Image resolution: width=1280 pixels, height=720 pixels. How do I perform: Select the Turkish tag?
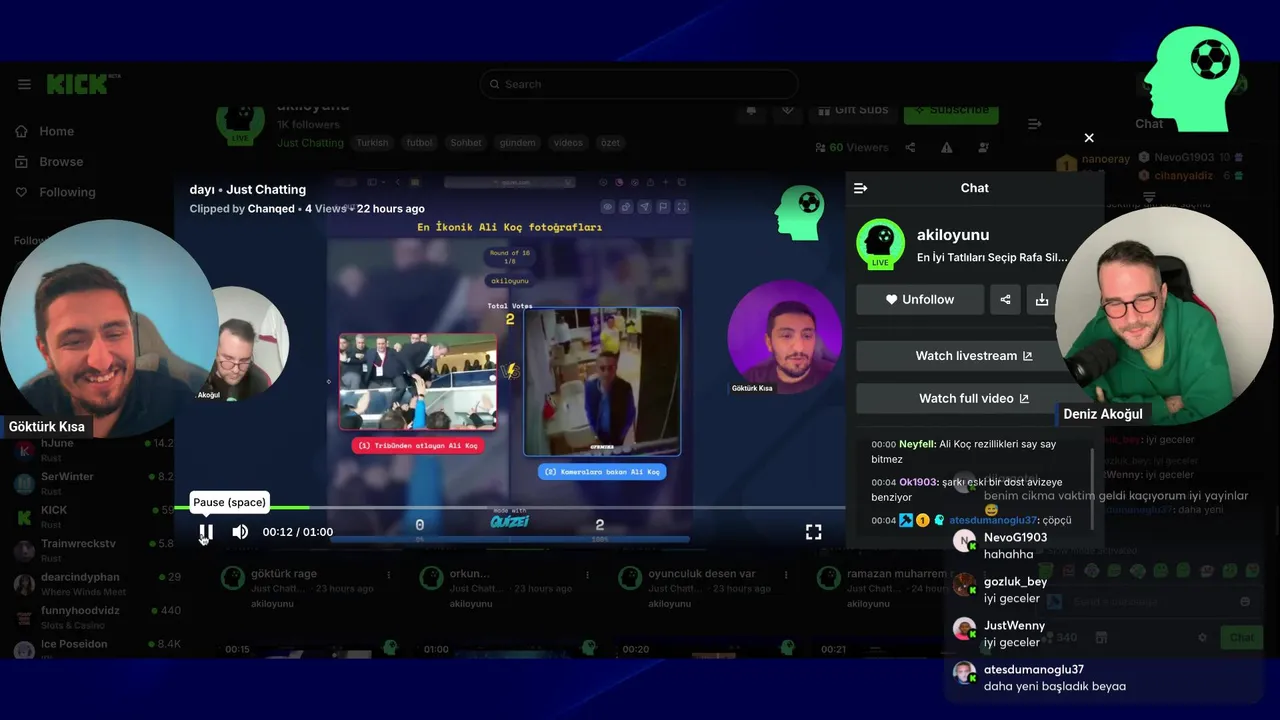(x=372, y=143)
